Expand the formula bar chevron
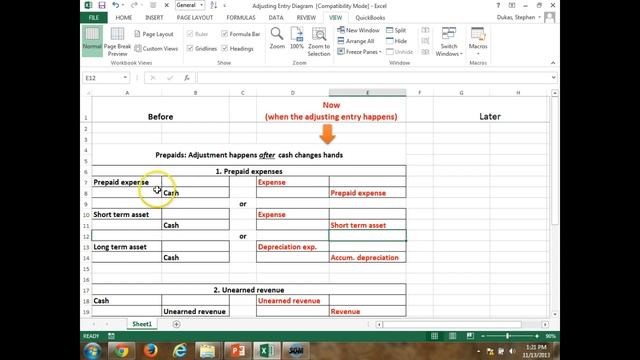 coord(553,78)
